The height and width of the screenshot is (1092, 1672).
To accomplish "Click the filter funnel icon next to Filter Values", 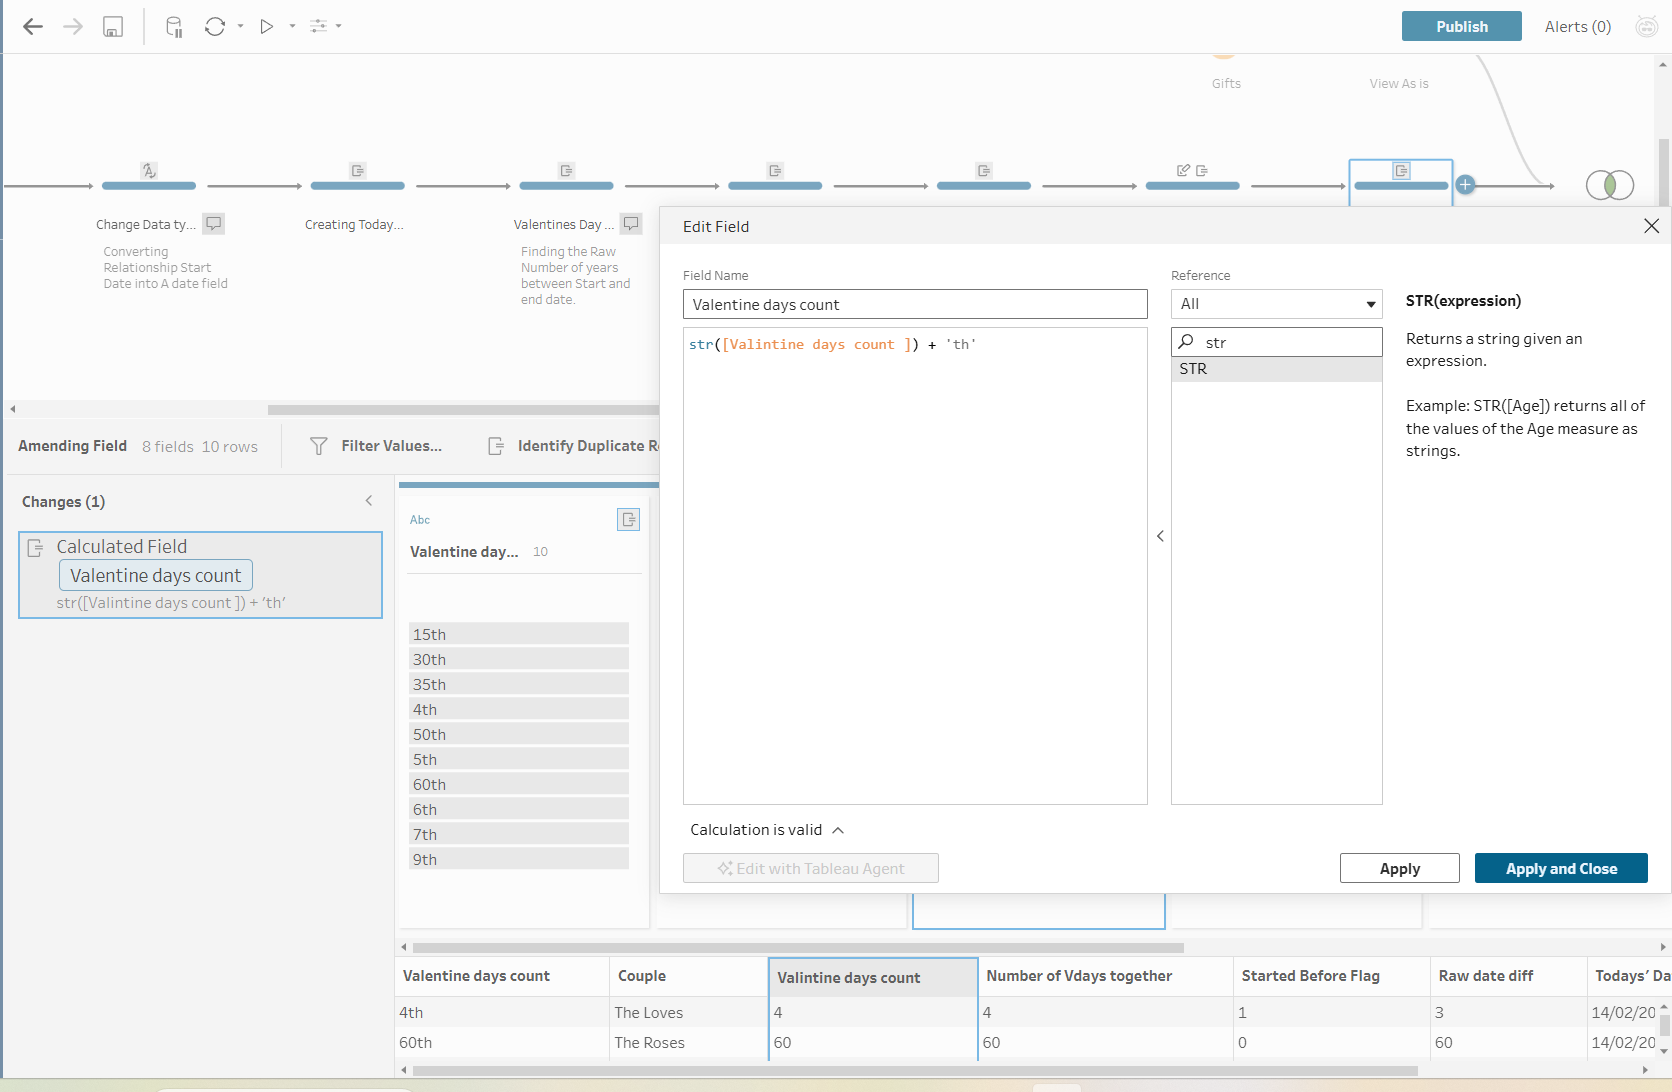I will 319,446.
